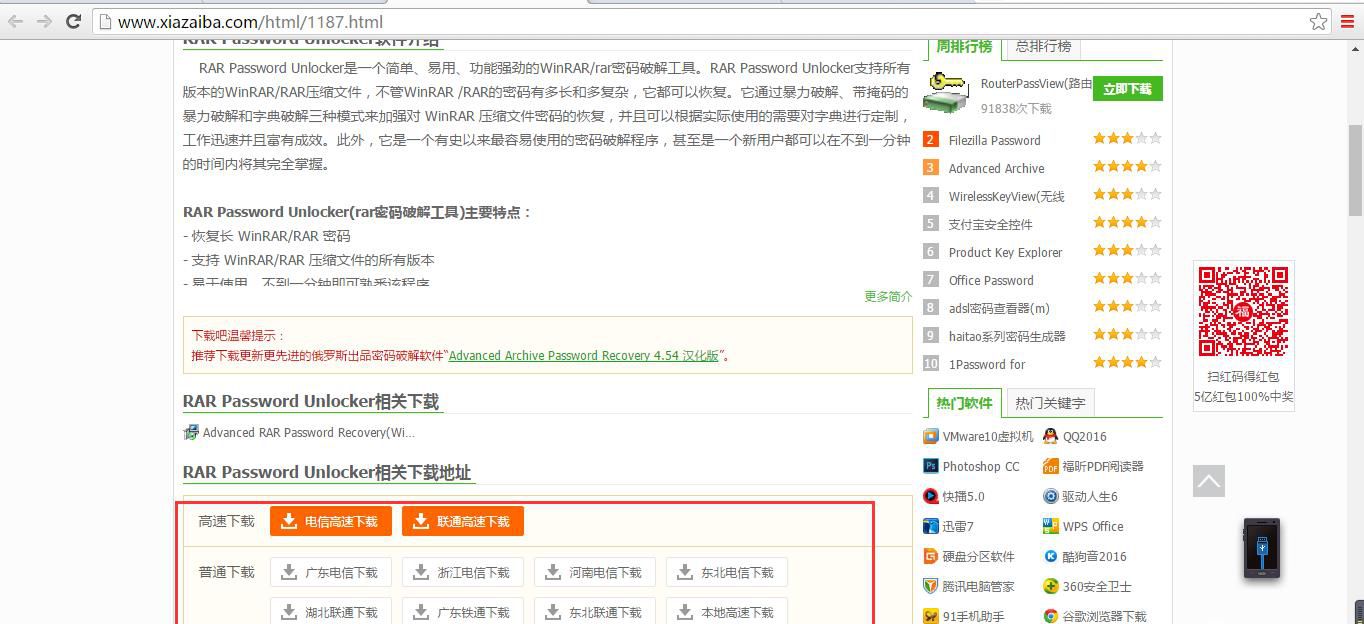This screenshot has width=1364, height=624.
Task: Open Advanced Archive Password Recovery 4.54 link
Action: 584,355
